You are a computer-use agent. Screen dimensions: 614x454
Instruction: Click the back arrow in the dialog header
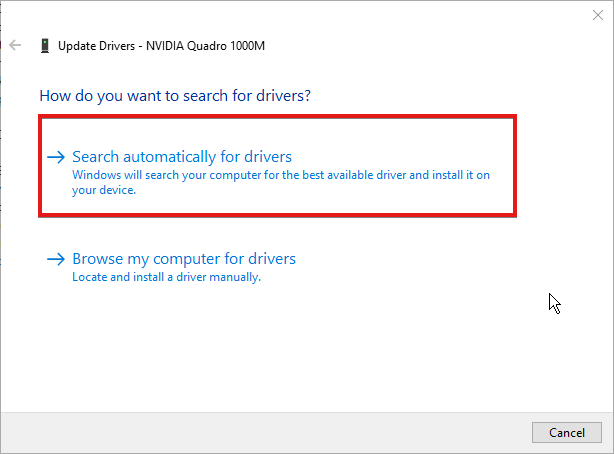click(x=15, y=45)
